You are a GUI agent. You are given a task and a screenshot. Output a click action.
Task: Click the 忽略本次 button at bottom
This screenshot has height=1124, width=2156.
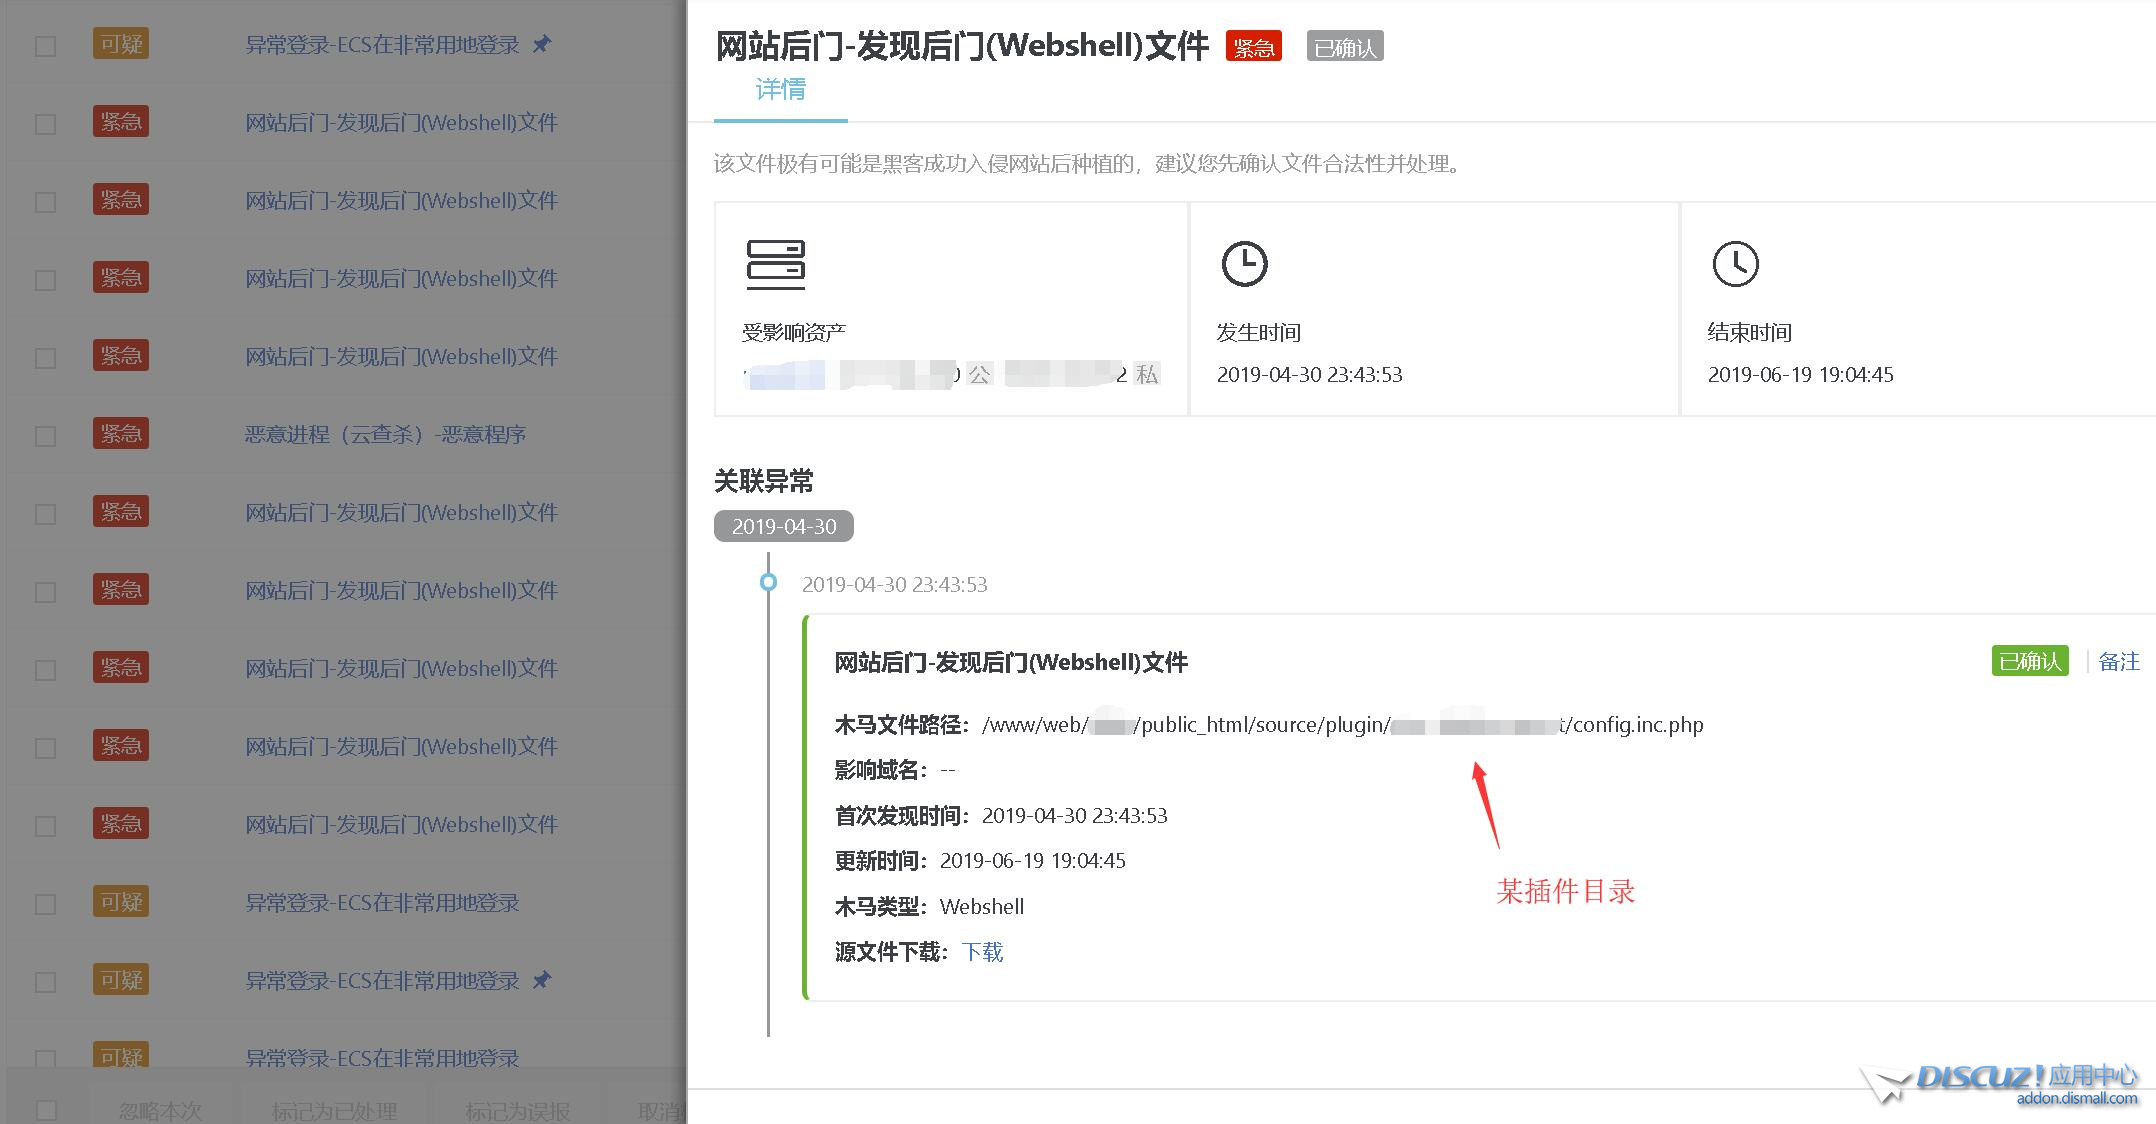click(x=160, y=1110)
